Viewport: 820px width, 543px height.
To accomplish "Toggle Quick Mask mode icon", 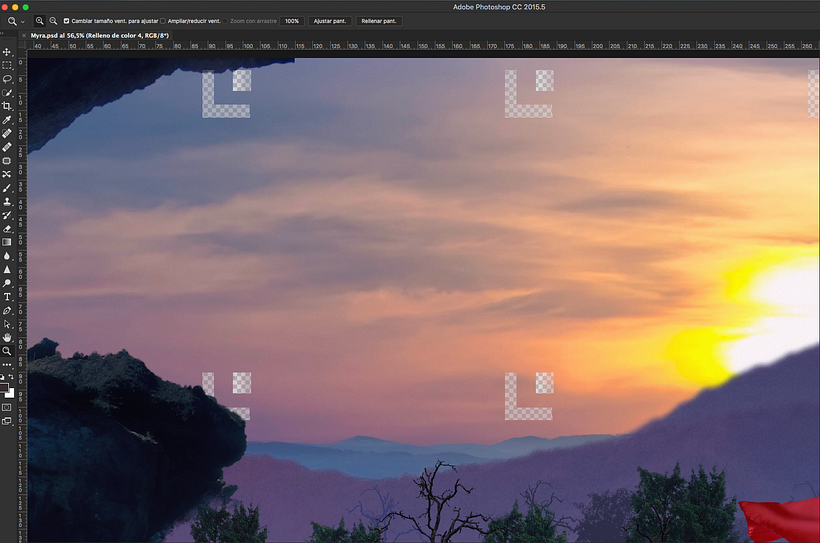I will click(x=7, y=407).
